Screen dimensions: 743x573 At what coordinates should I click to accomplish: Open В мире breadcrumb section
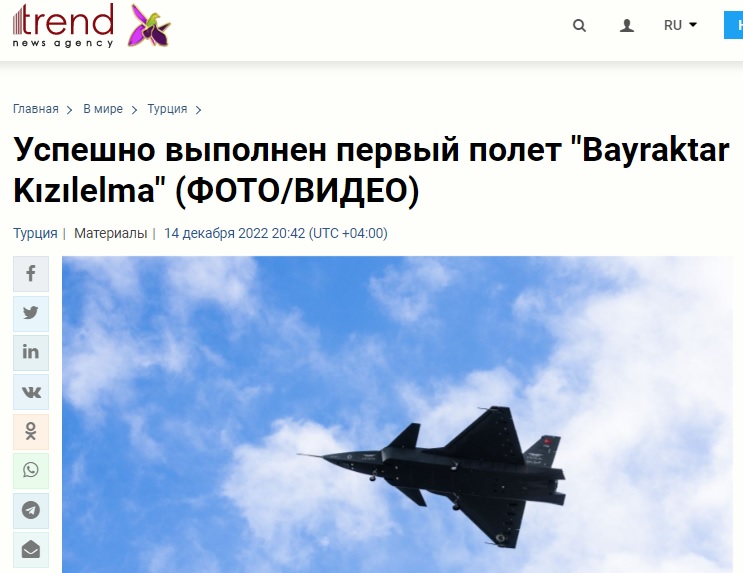pyautogui.click(x=103, y=109)
